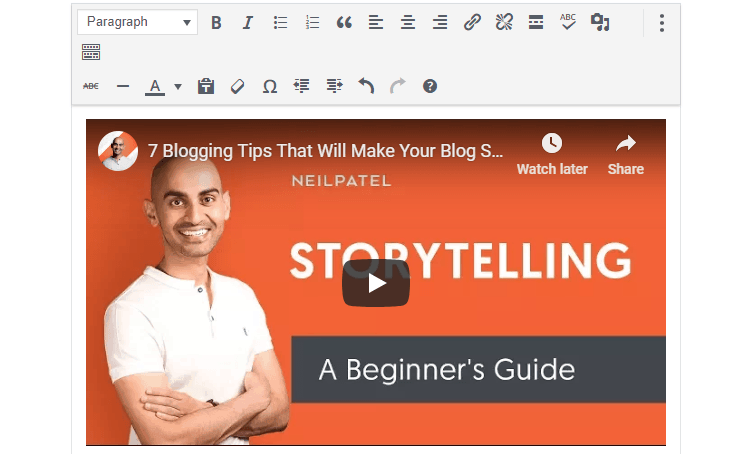Apply blockquote formatting
The width and height of the screenshot is (749, 454).
(x=344, y=22)
